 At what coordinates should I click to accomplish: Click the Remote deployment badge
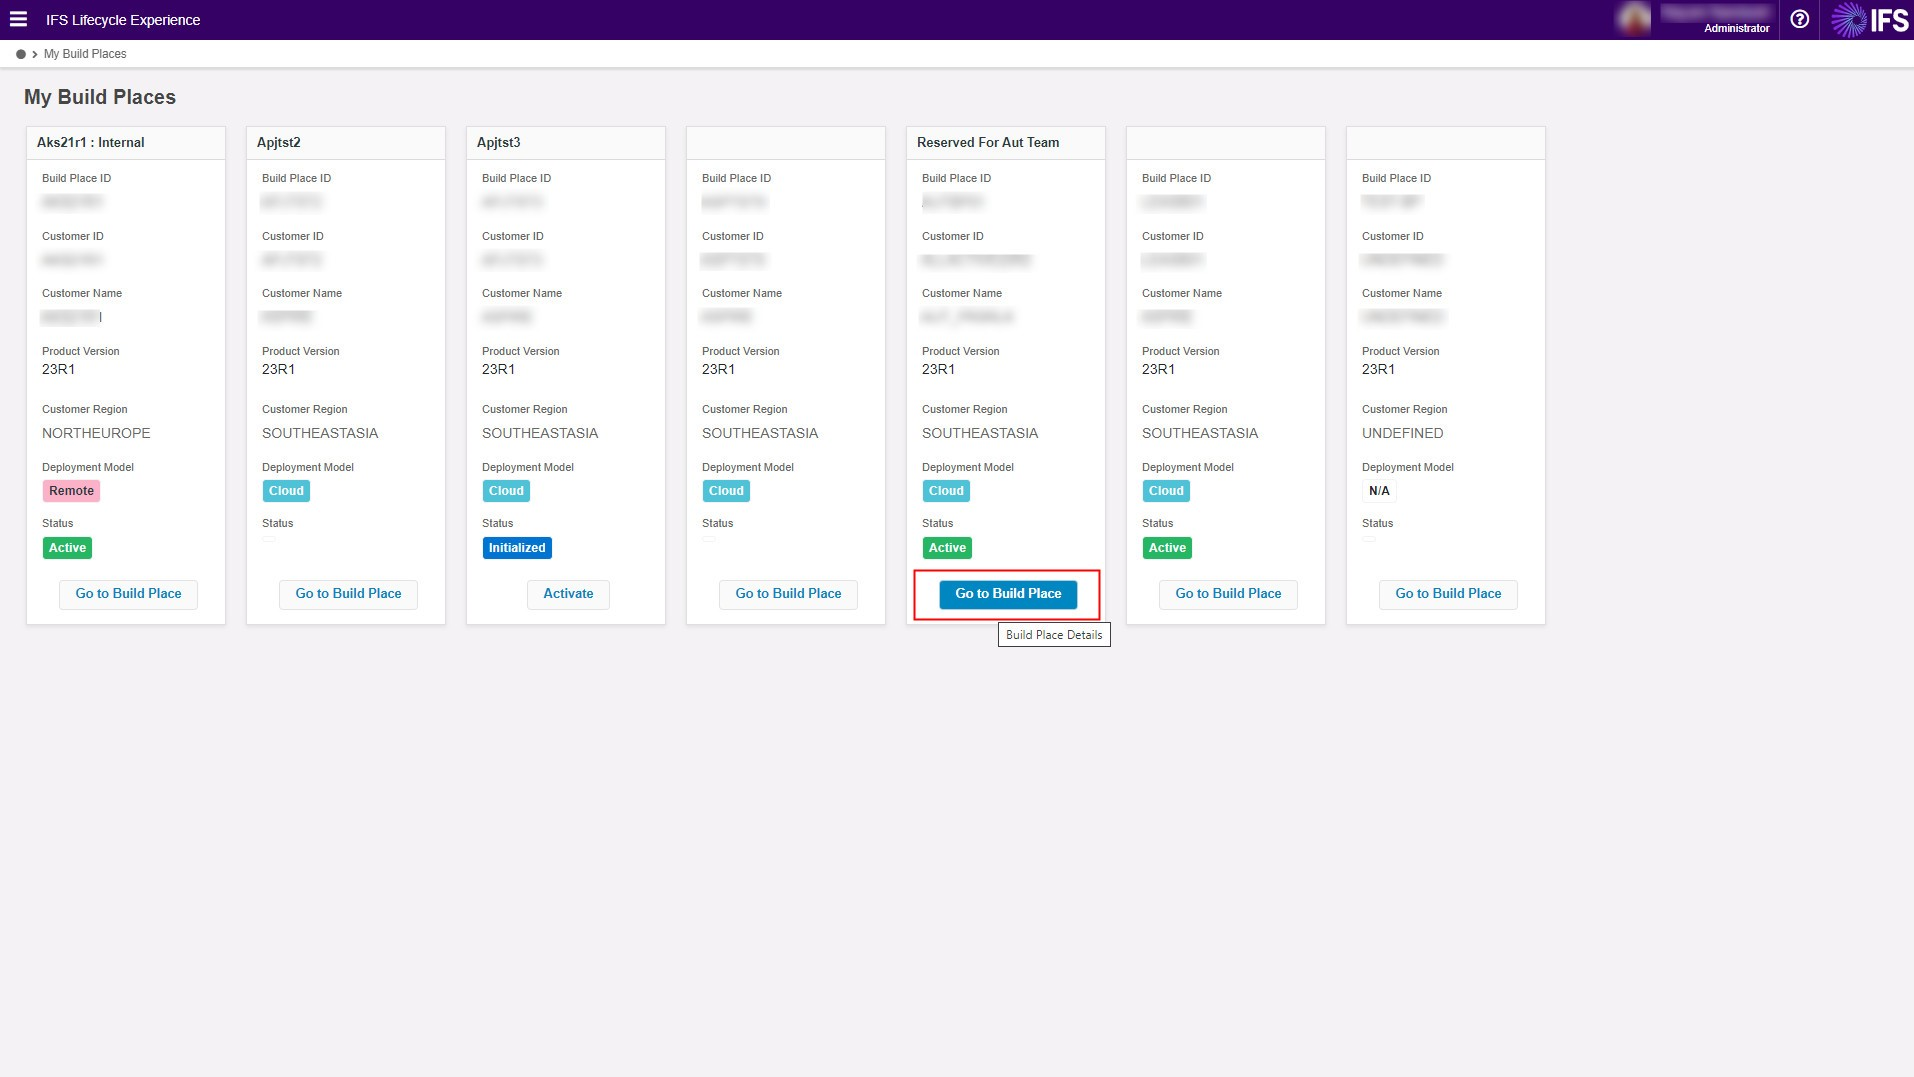tap(71, 491)
